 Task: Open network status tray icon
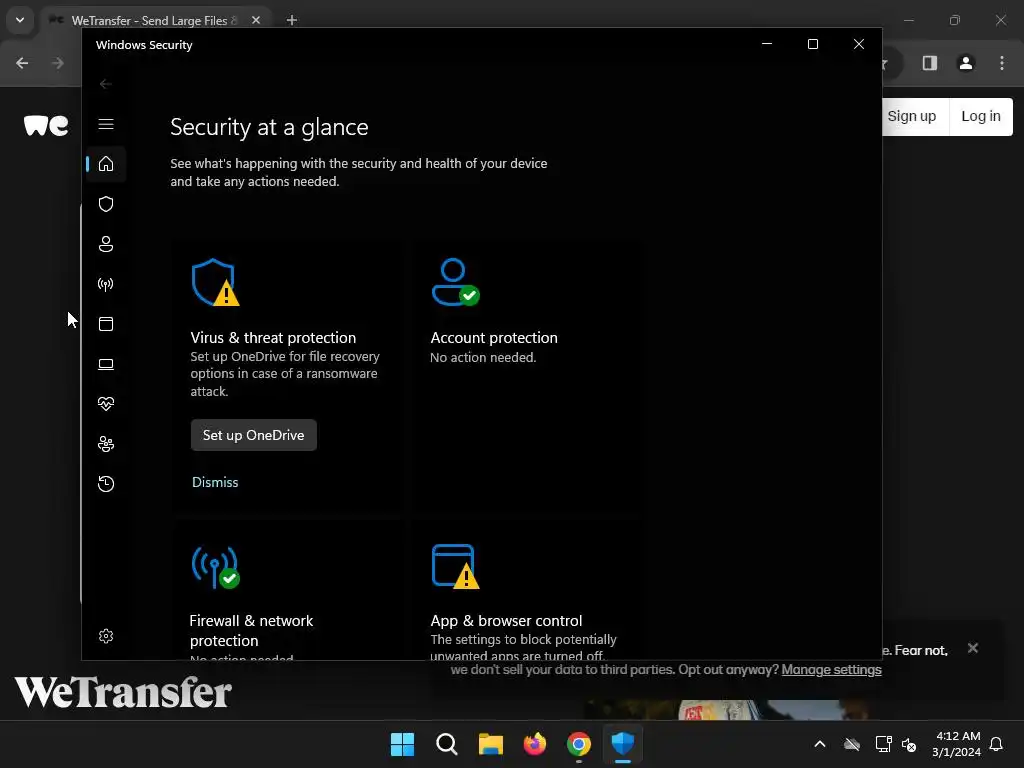coord(883,744)
